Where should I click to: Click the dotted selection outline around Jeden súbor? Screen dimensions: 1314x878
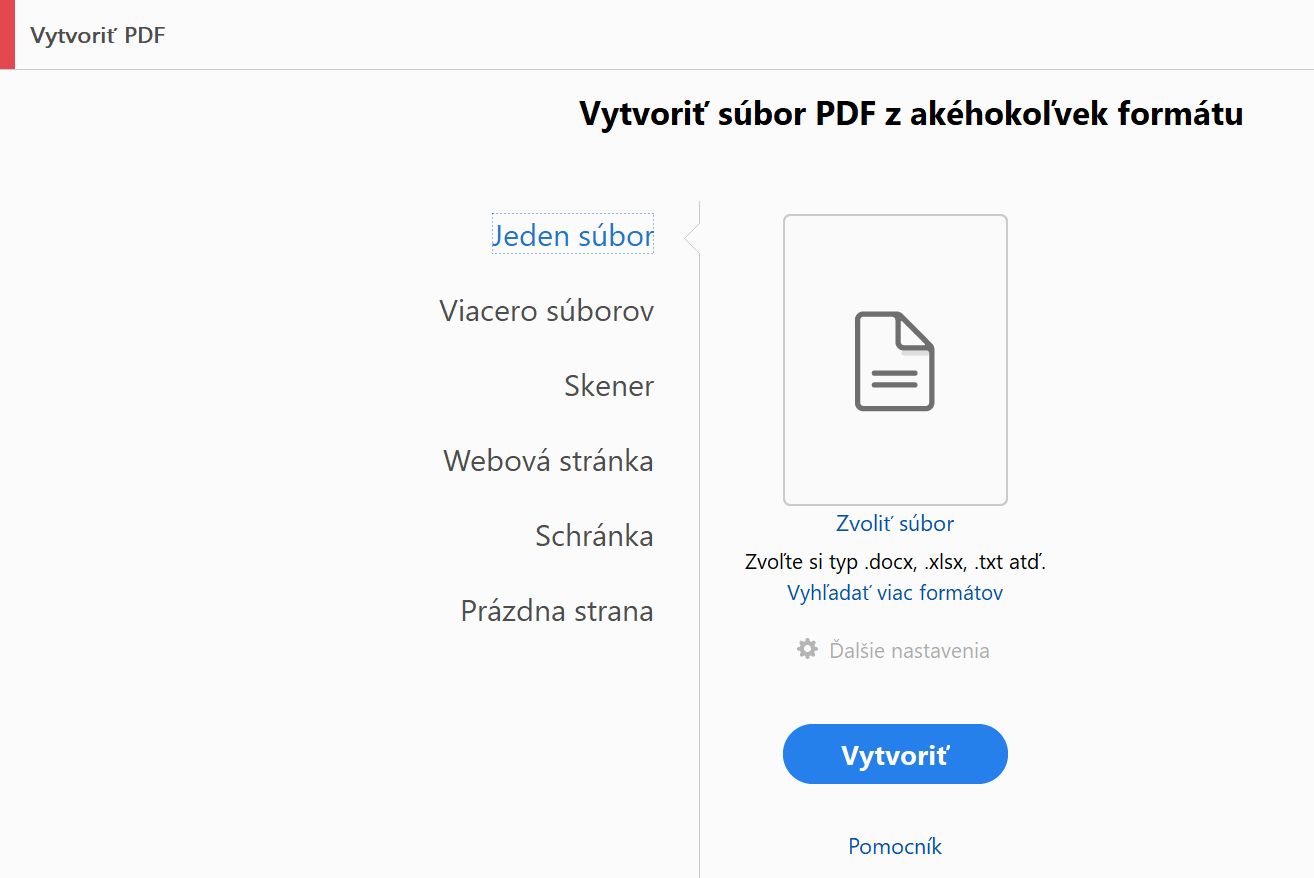click(x=571, y=235)
